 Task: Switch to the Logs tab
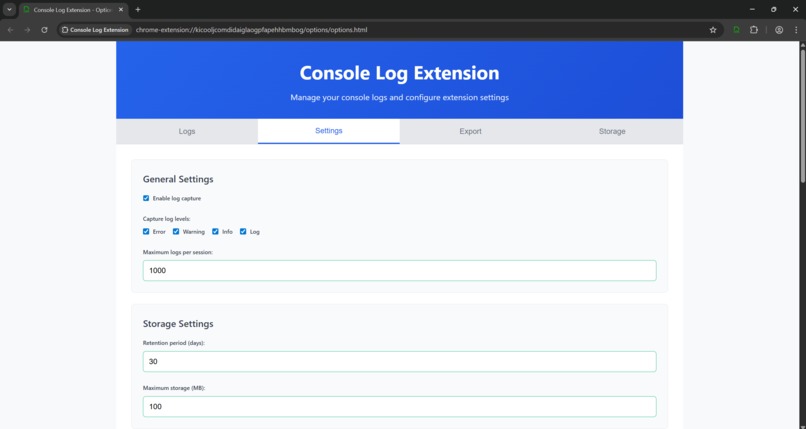[187, 132]
